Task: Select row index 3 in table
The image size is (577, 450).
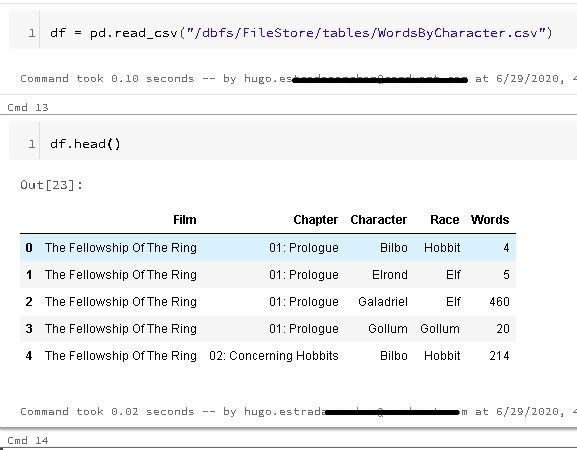Action: pyautogui.click(x=29, y=329)
